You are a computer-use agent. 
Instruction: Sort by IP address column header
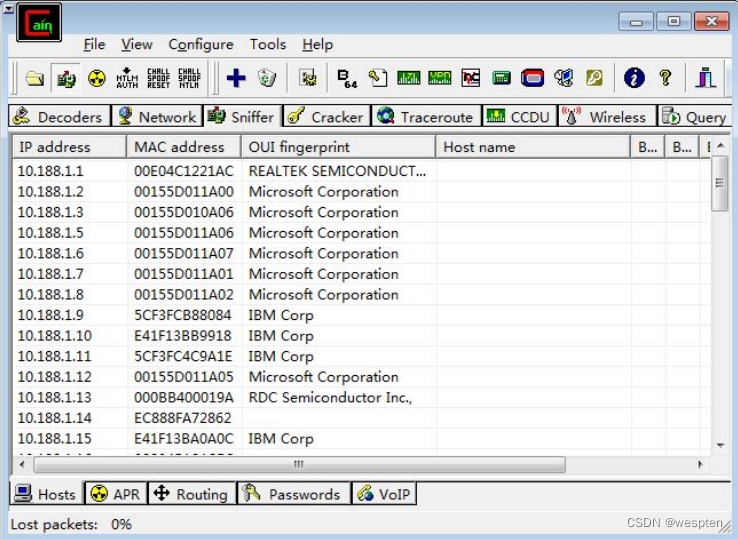point(70,147)
